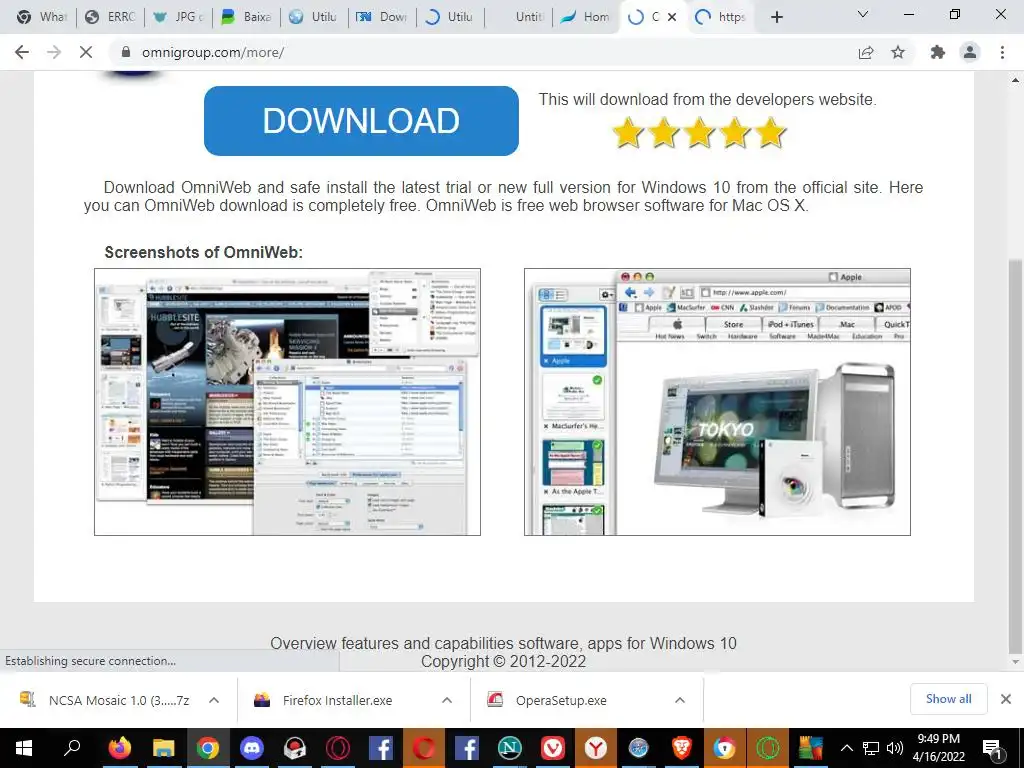
Task: Switch to the 'Hom' tab
Action: [586, 17]
